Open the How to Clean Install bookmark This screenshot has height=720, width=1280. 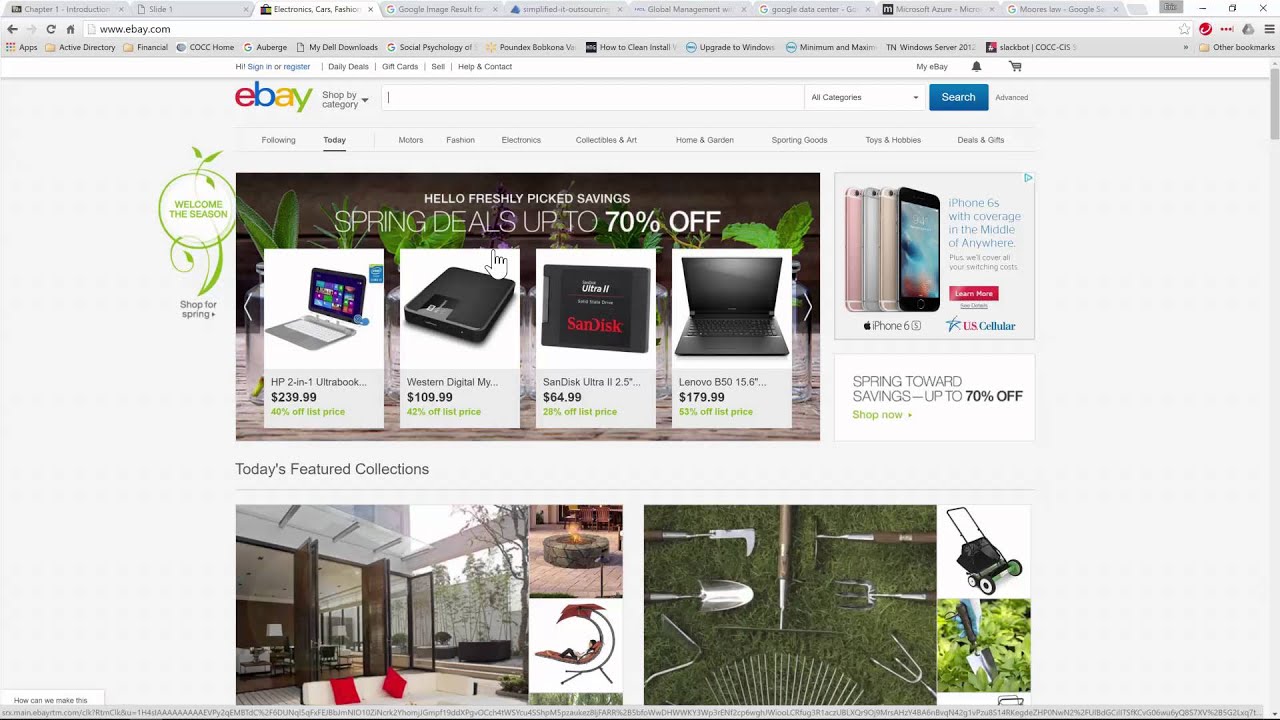coord(632,47)
